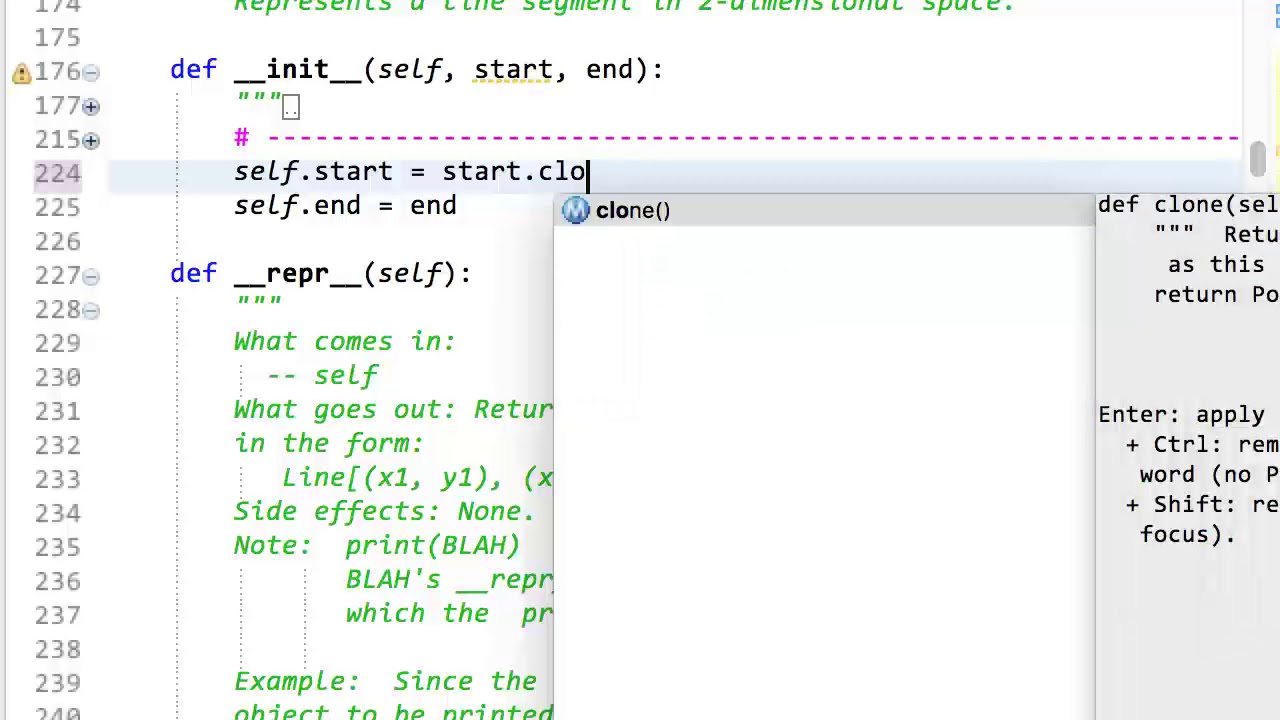Screen dimensions: 1280x720
Task: Click the 'in the form:' docstring line
Action: (x=328, y=443)
